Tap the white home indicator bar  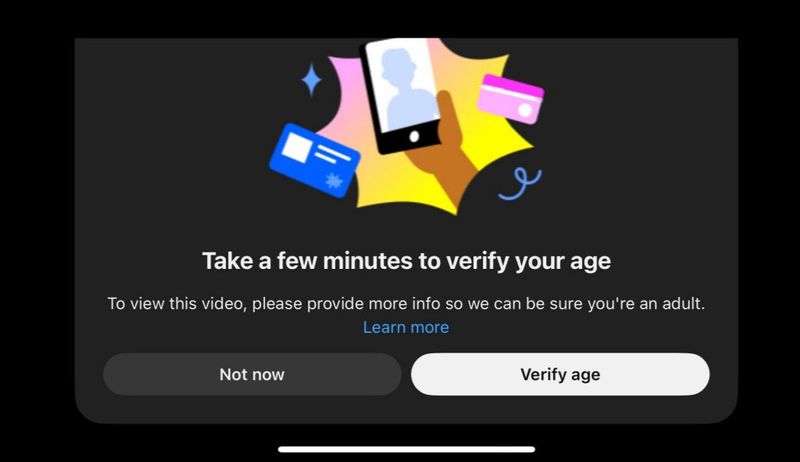[x=407, y=449]
